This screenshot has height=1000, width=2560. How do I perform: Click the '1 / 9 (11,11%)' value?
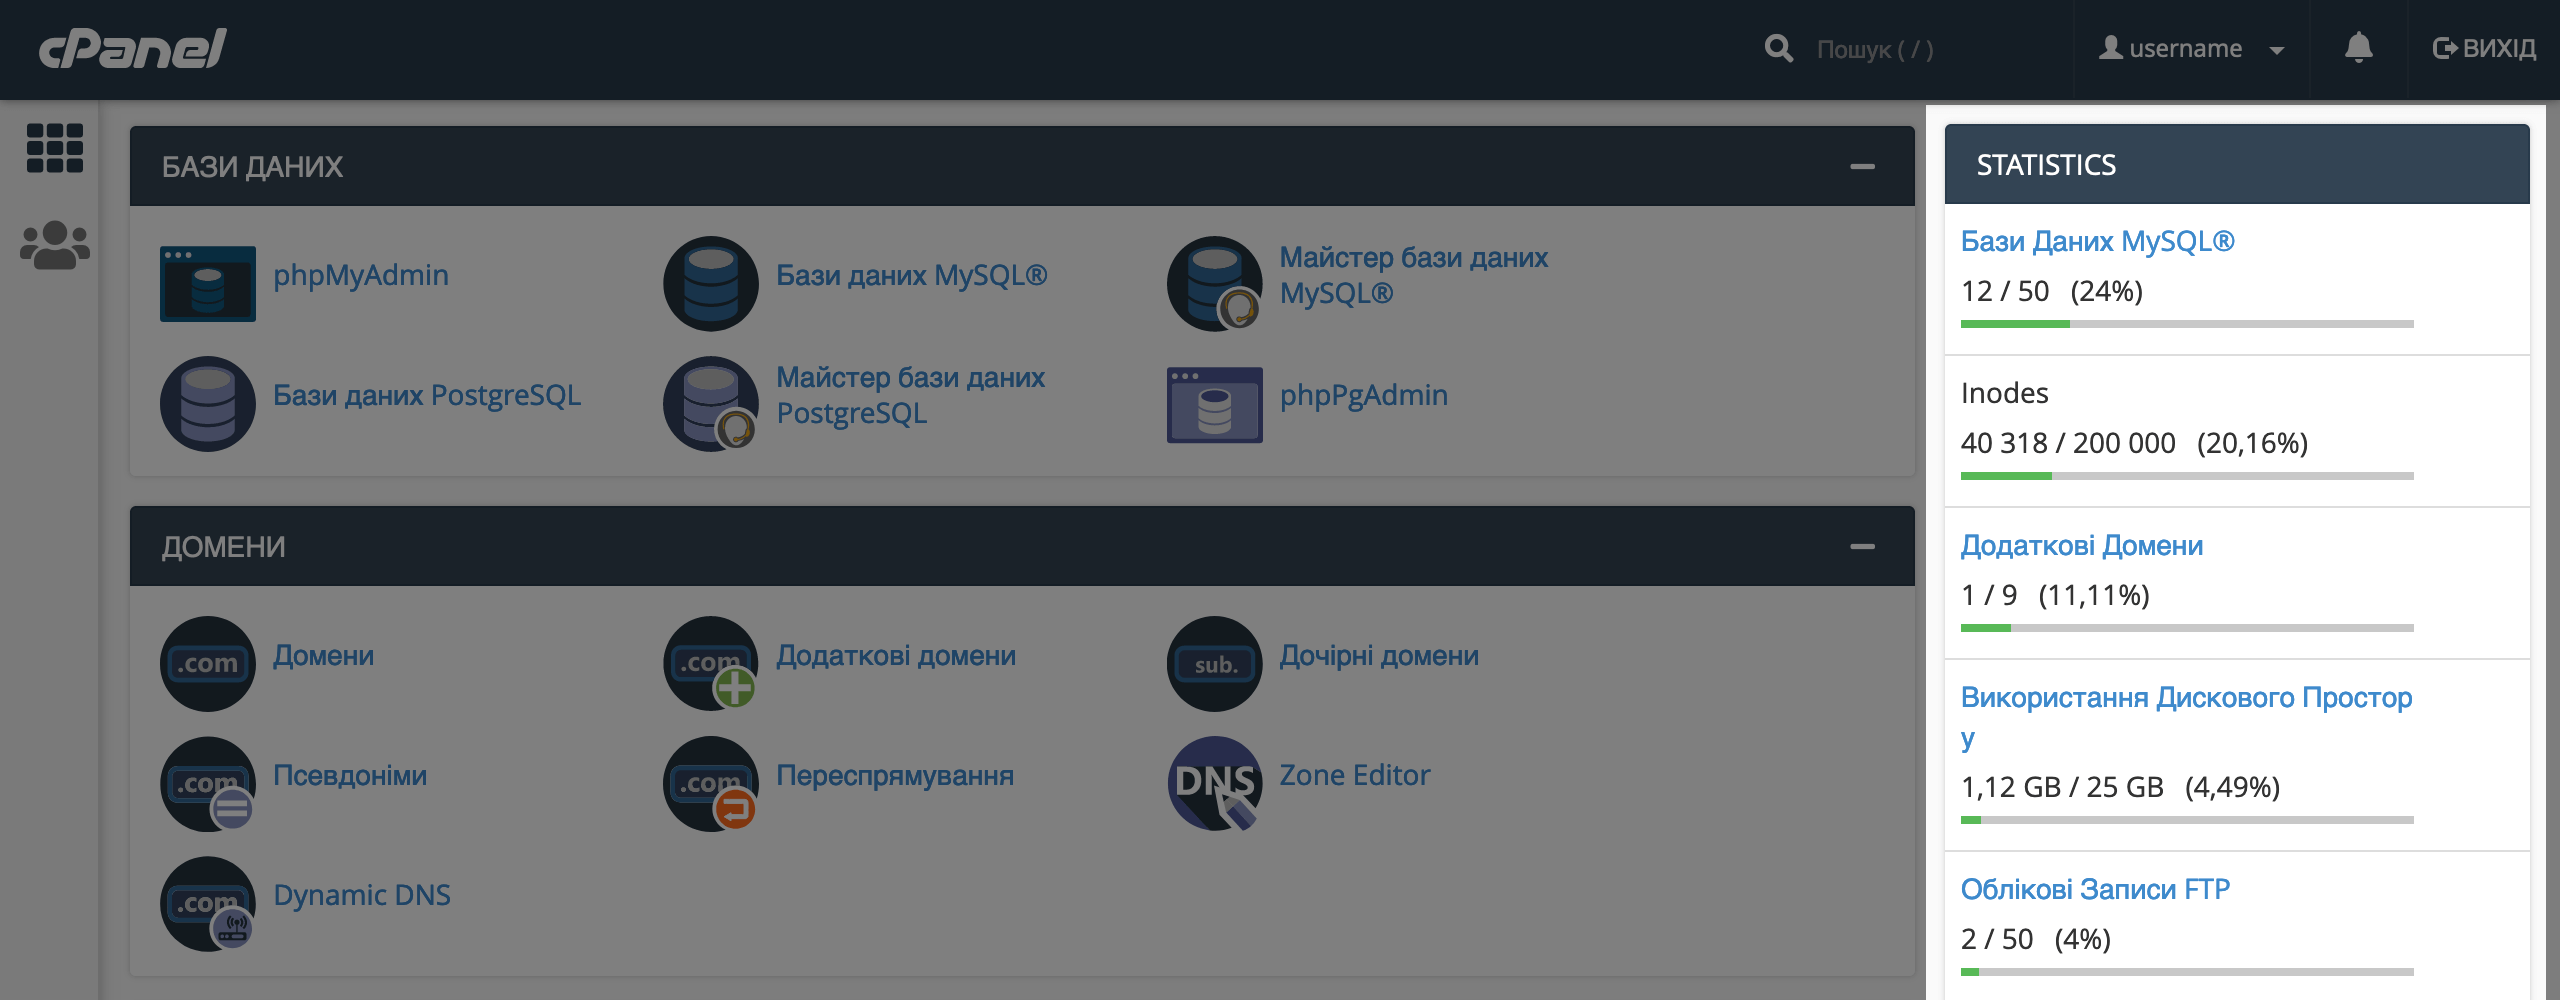pyautogui.click(x=2055, y=595)
